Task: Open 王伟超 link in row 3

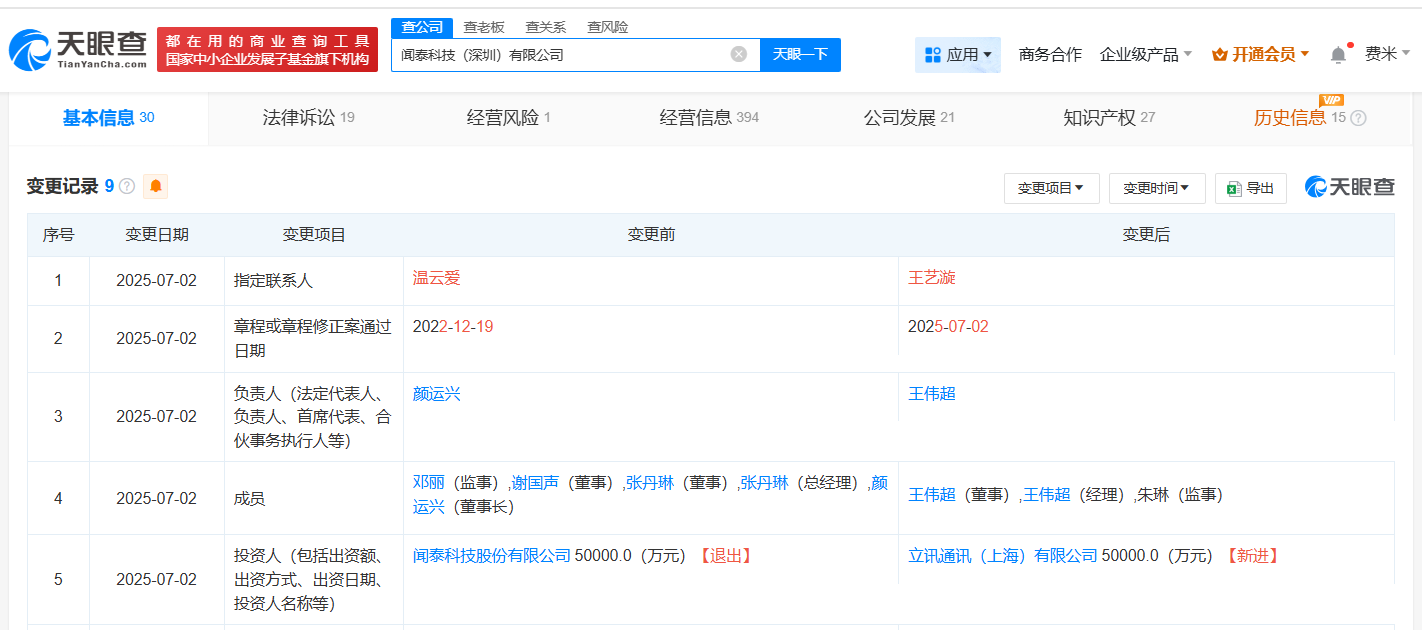Action: coord(932,394)
